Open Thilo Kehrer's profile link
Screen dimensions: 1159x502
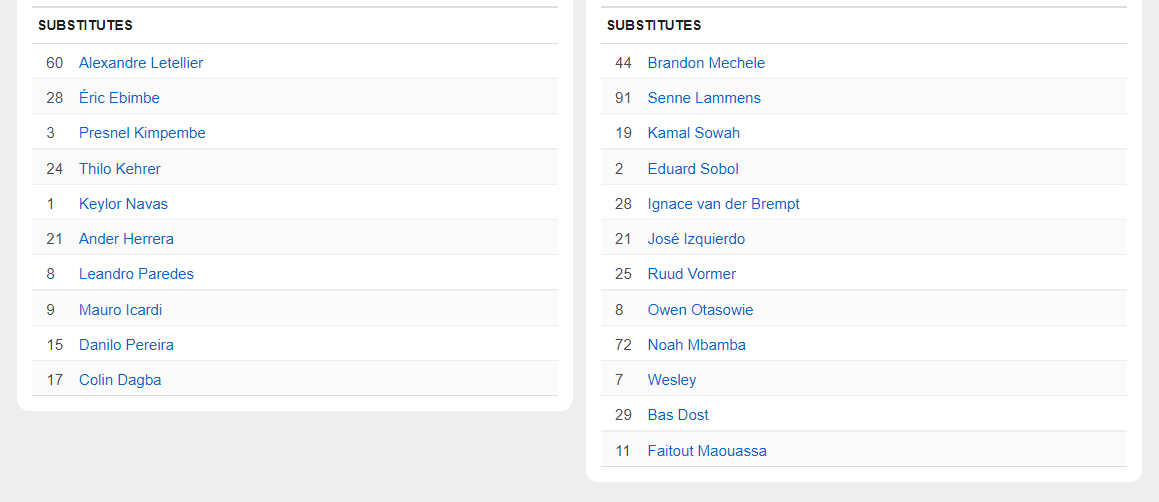(119, 169)
